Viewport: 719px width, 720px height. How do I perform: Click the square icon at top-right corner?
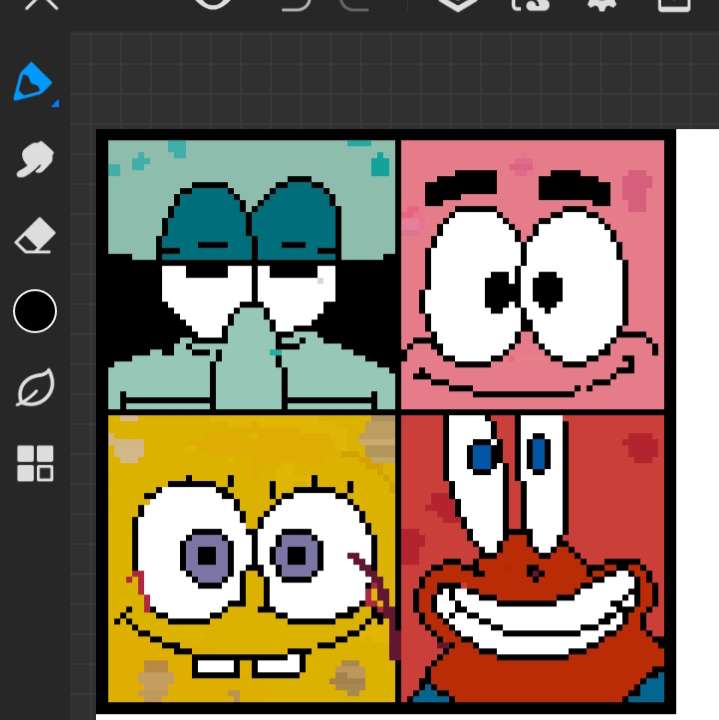tap(675, 5)
